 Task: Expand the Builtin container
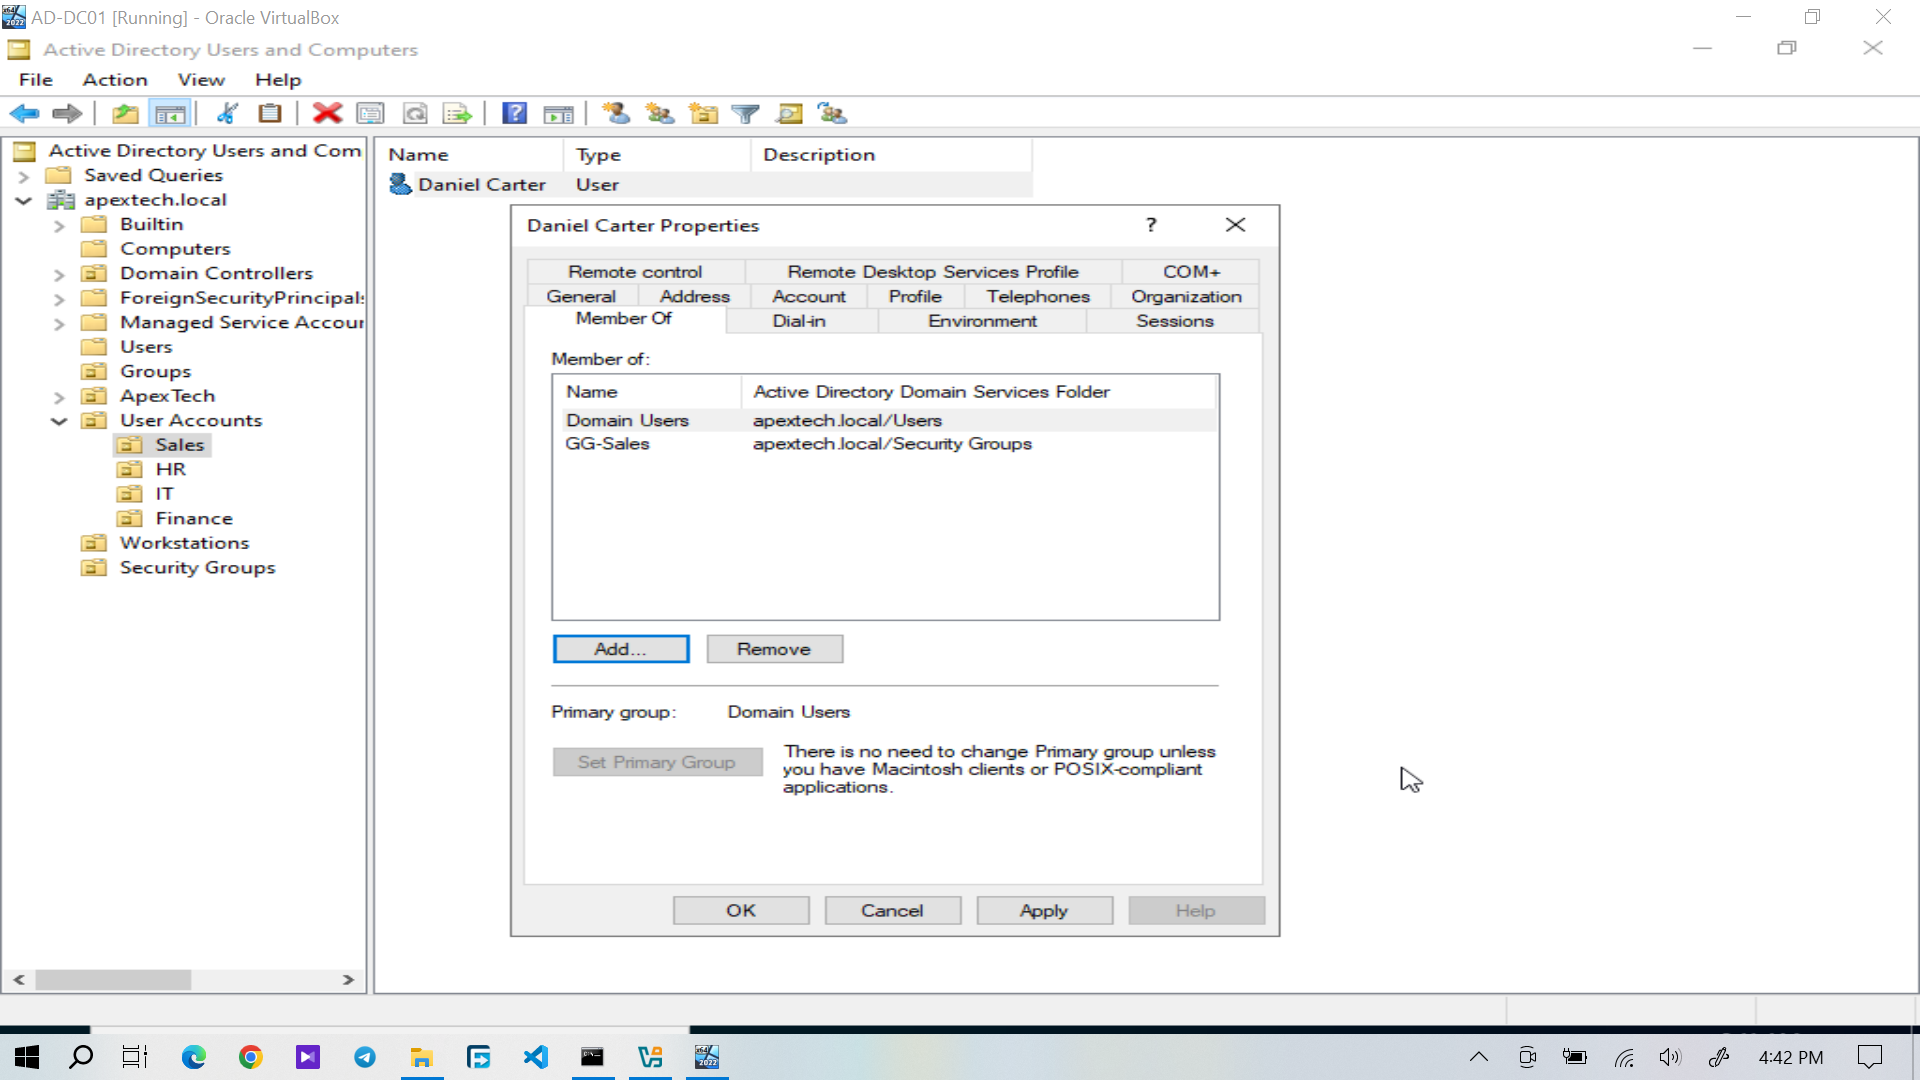59,226
